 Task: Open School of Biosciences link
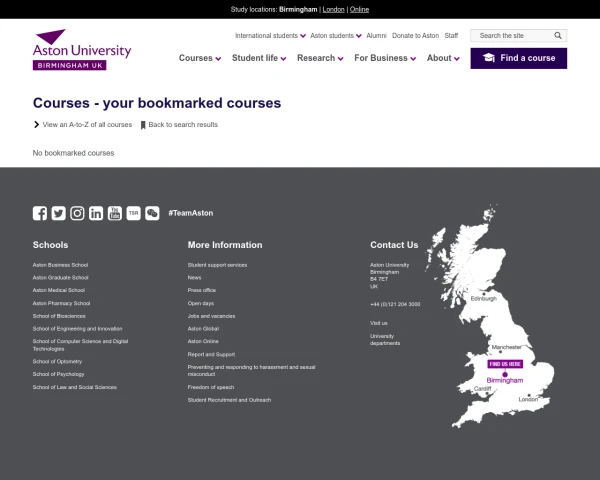coord(59,316)
